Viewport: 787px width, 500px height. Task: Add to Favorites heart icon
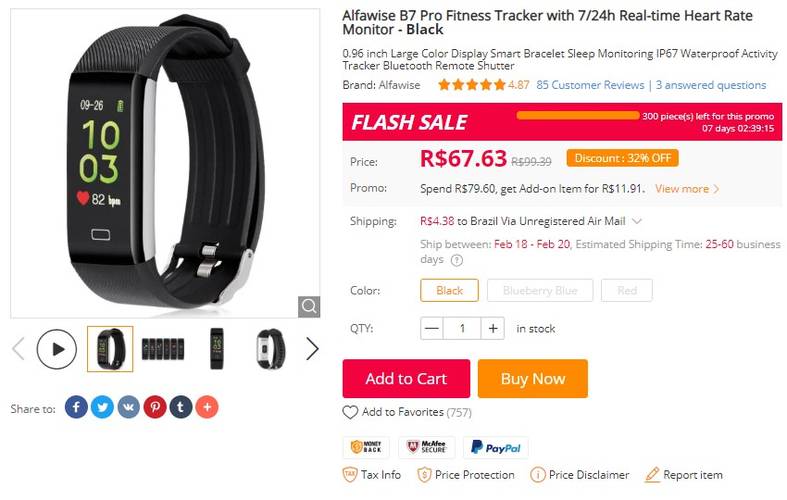tap(350, 413)
